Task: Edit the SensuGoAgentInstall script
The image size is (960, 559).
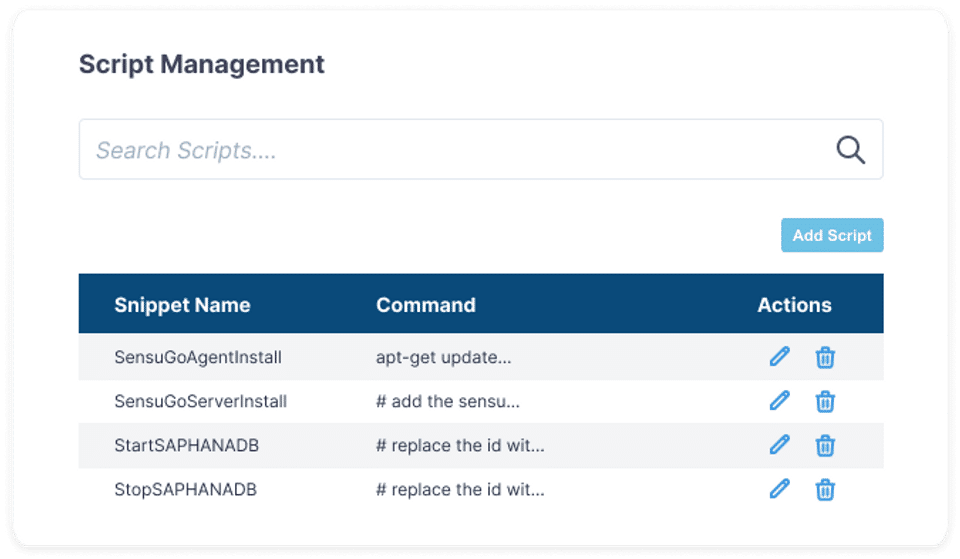Action: point(779,357)
